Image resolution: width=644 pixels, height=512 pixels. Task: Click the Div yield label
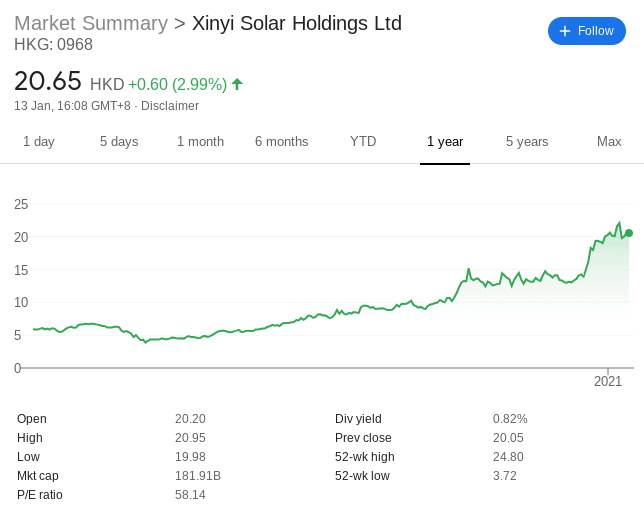(358, 419)
